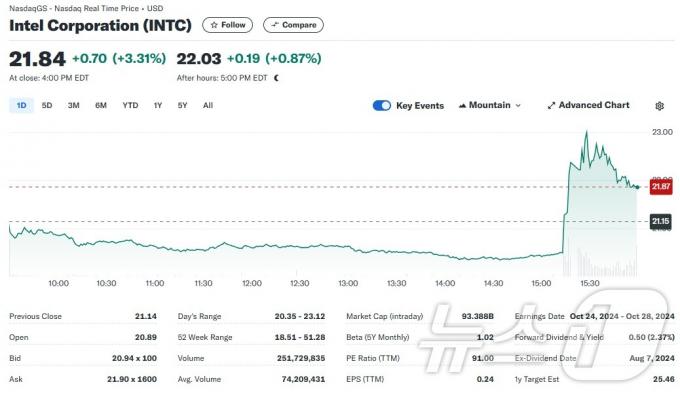Viewport: 680px width, 393px height.
Task: Click the Avg. Volume value 74,209,431
Action: click(303, 379)
